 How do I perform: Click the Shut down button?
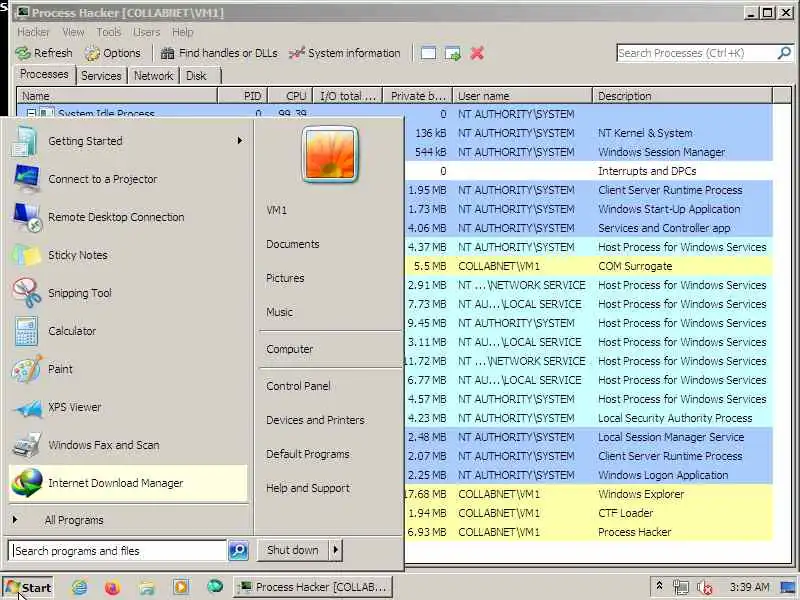coord(292,550)
